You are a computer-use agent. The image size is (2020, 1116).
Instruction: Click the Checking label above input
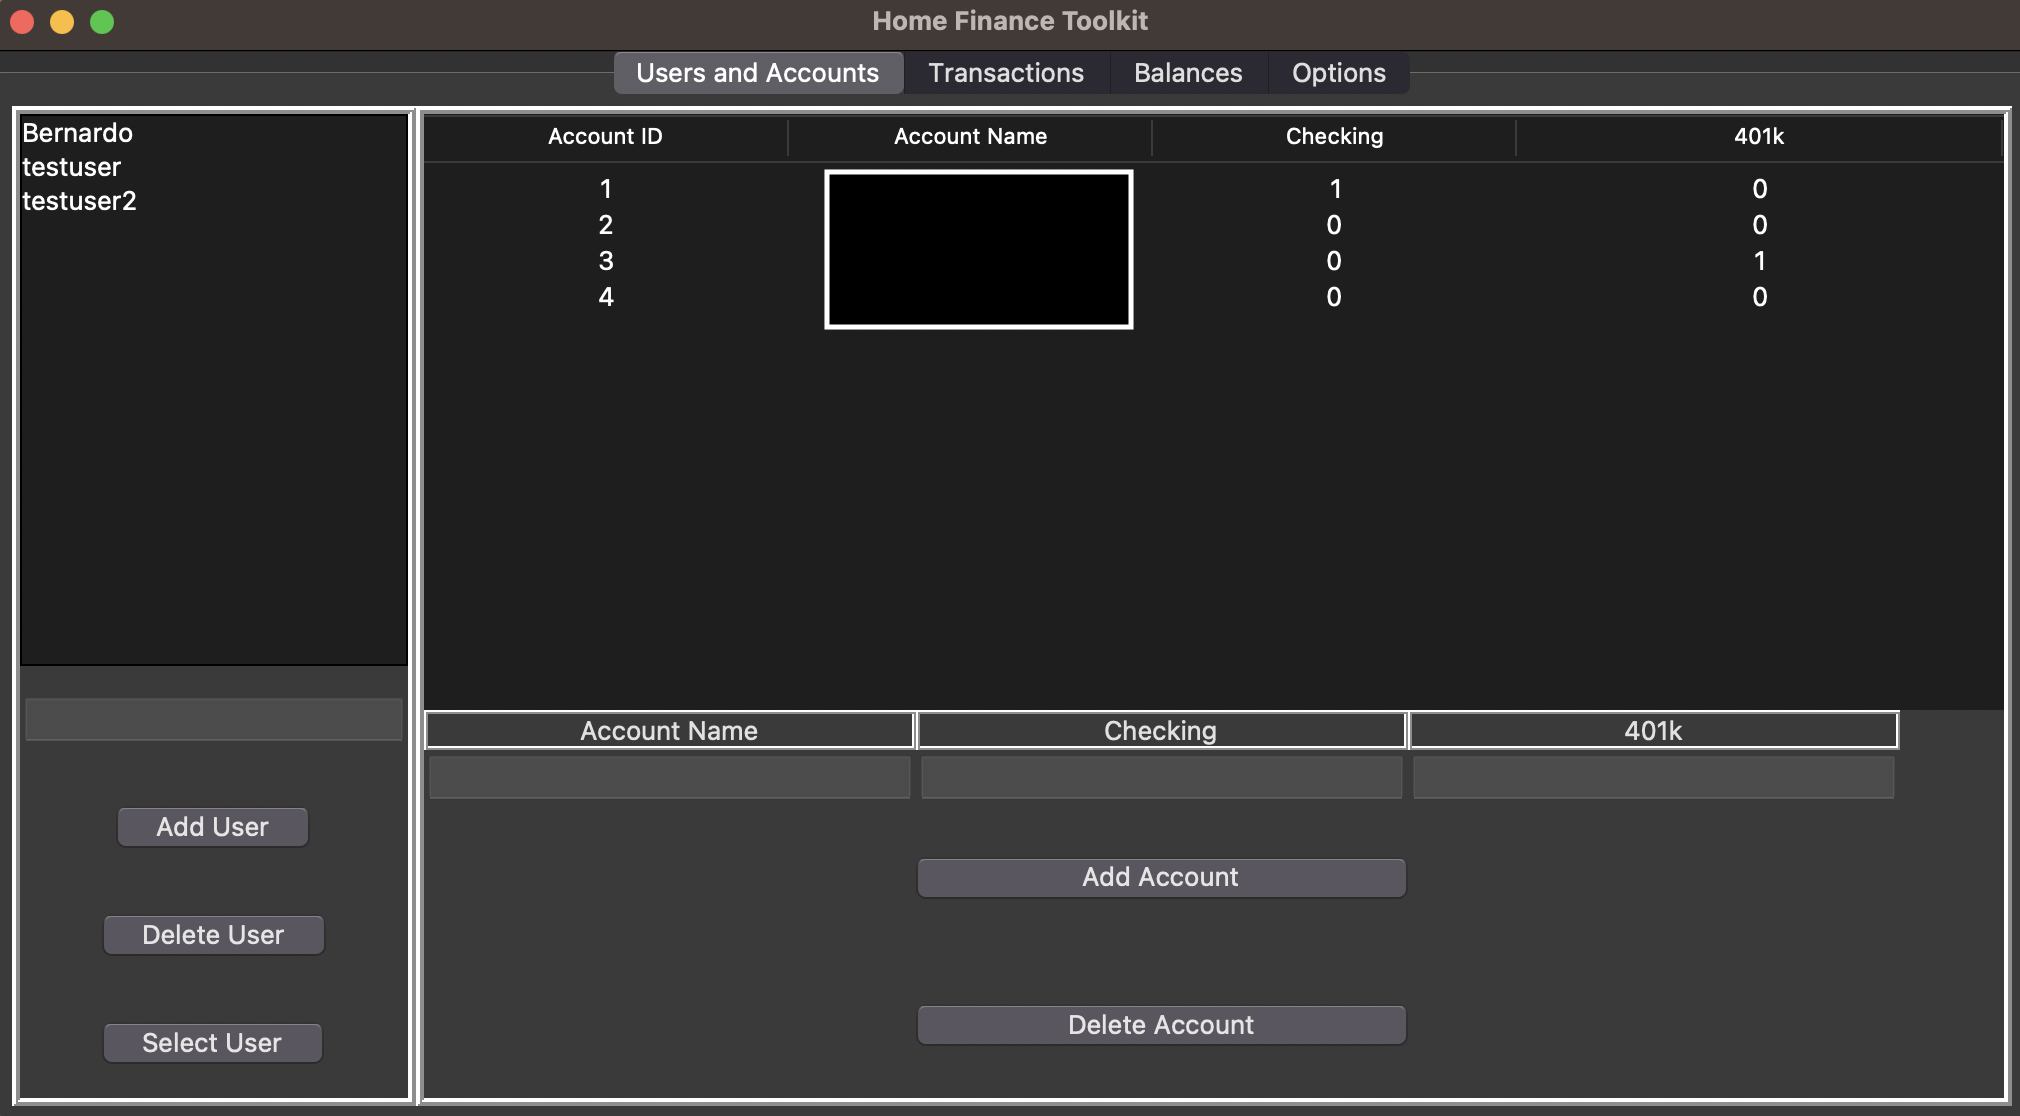[x=1161, y=731]
